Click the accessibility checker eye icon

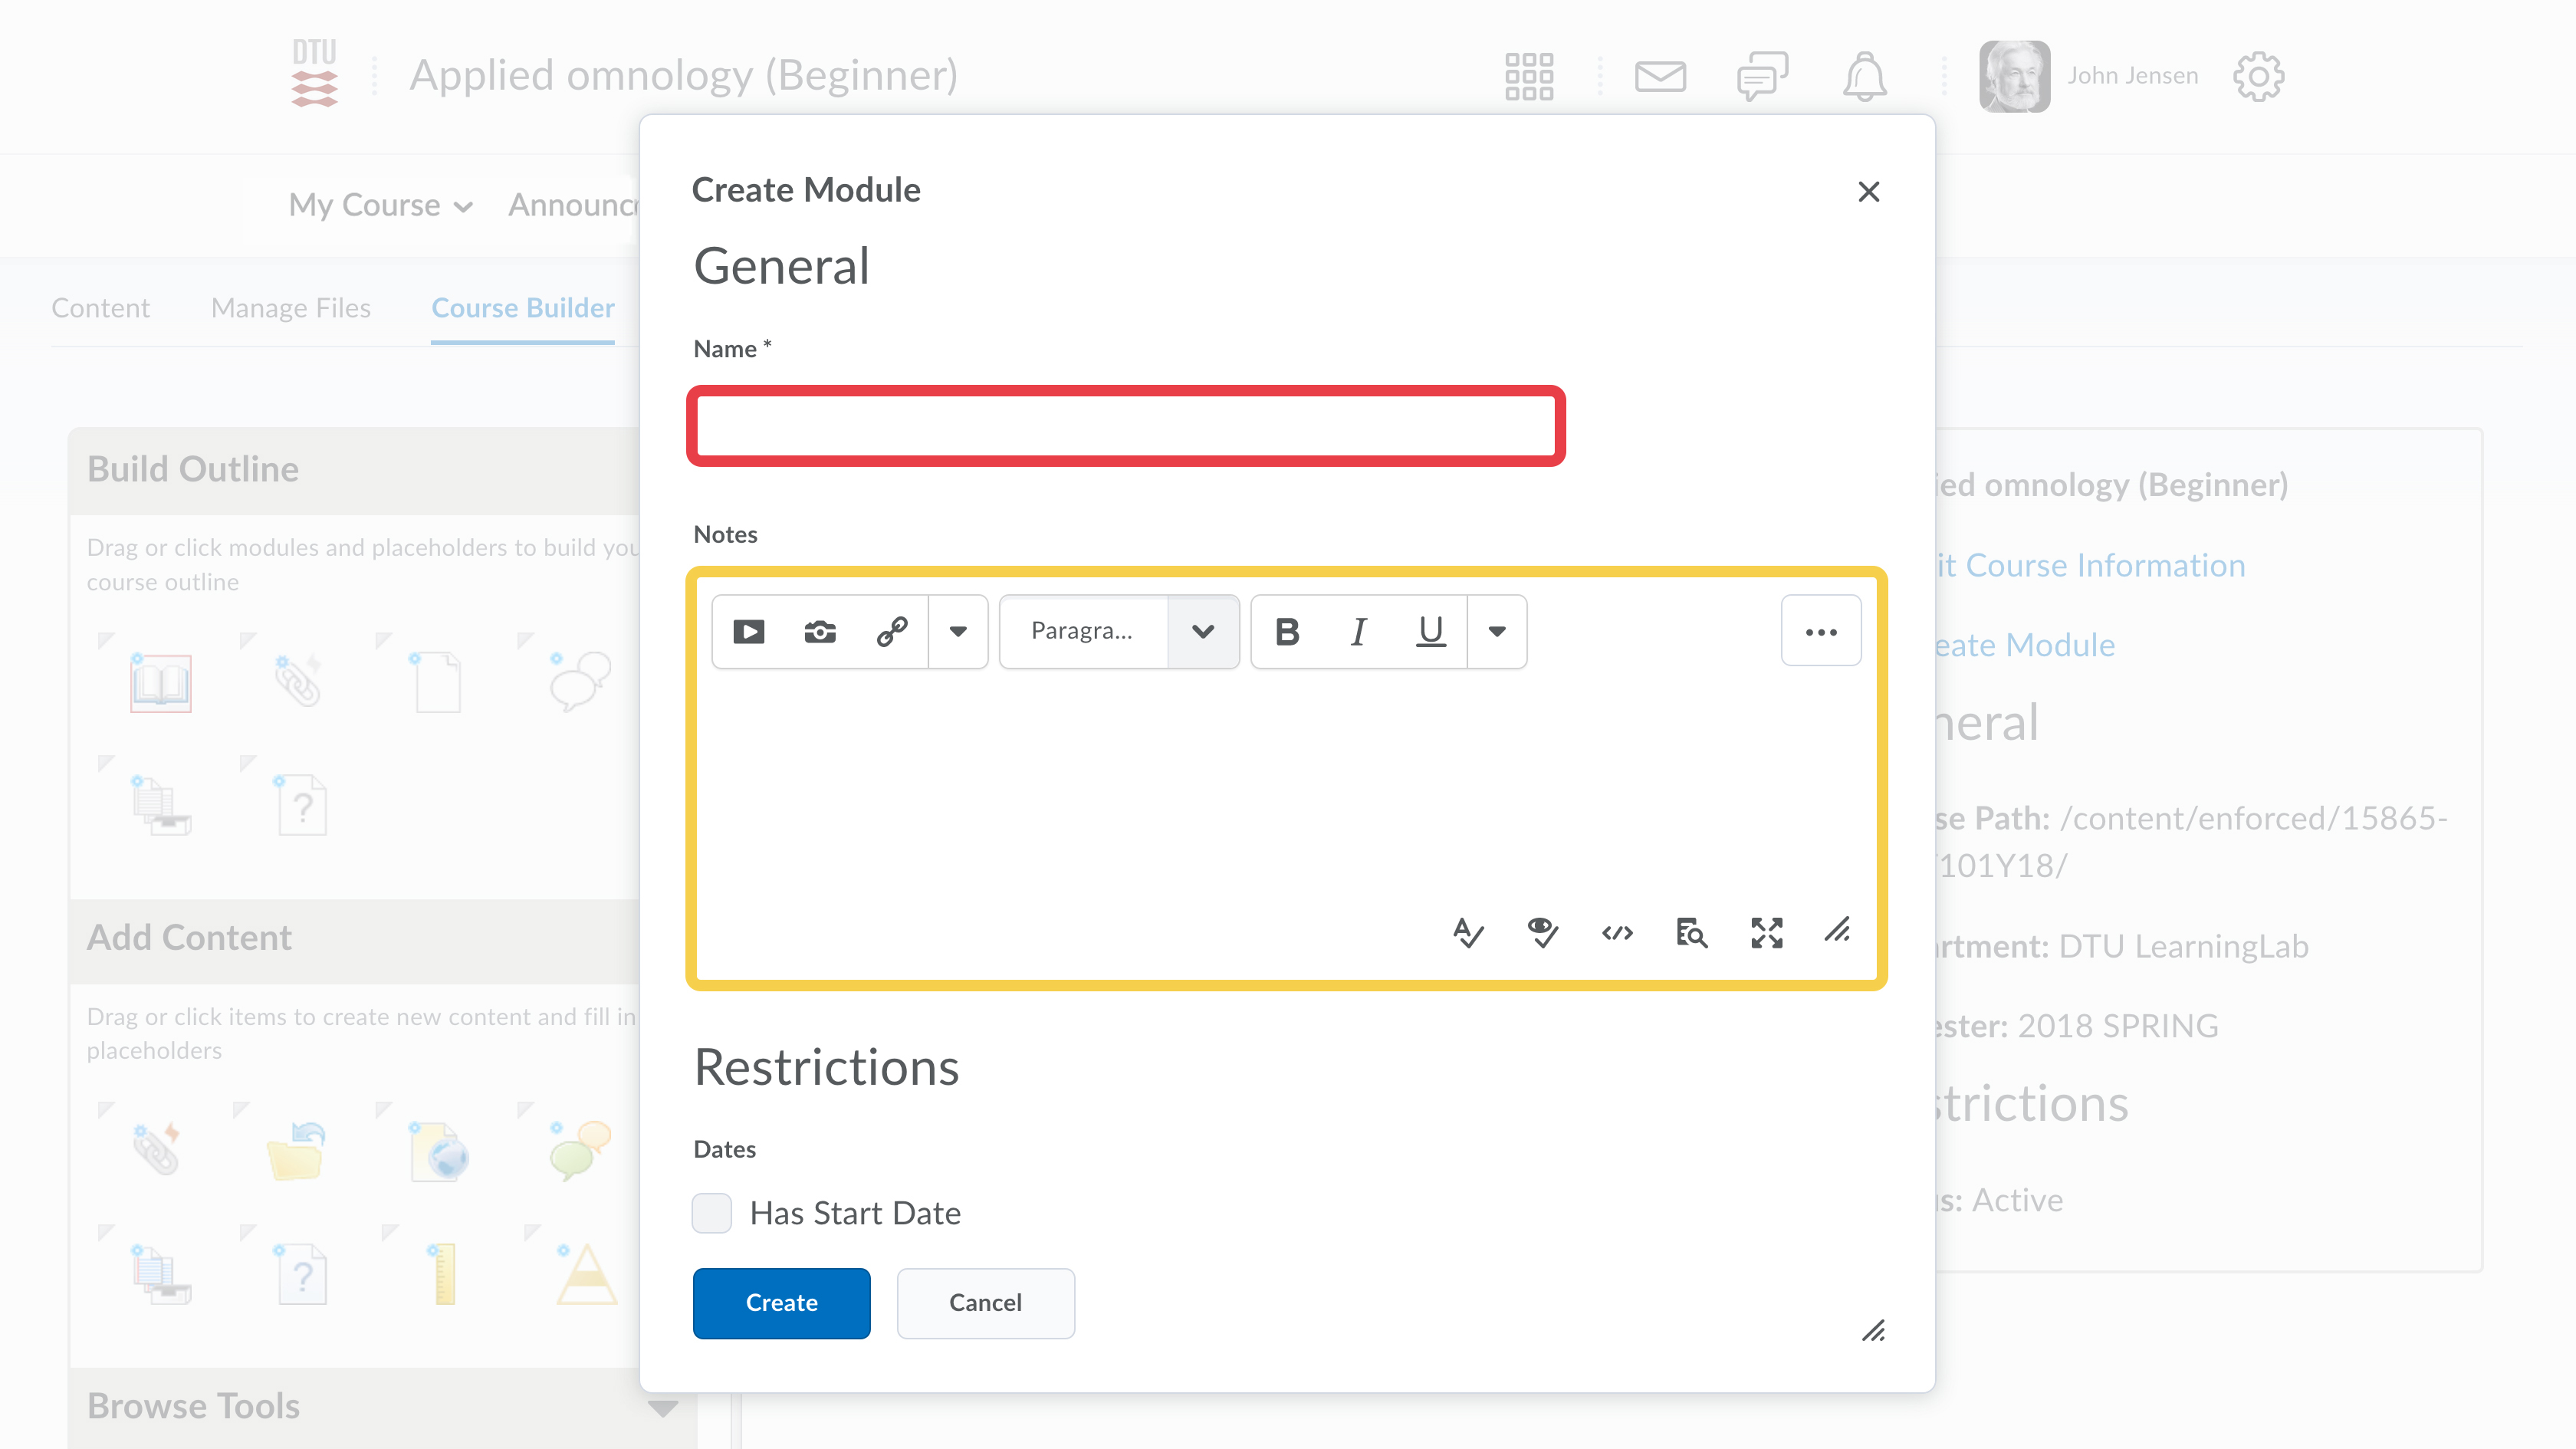[x=1542, y=933]
